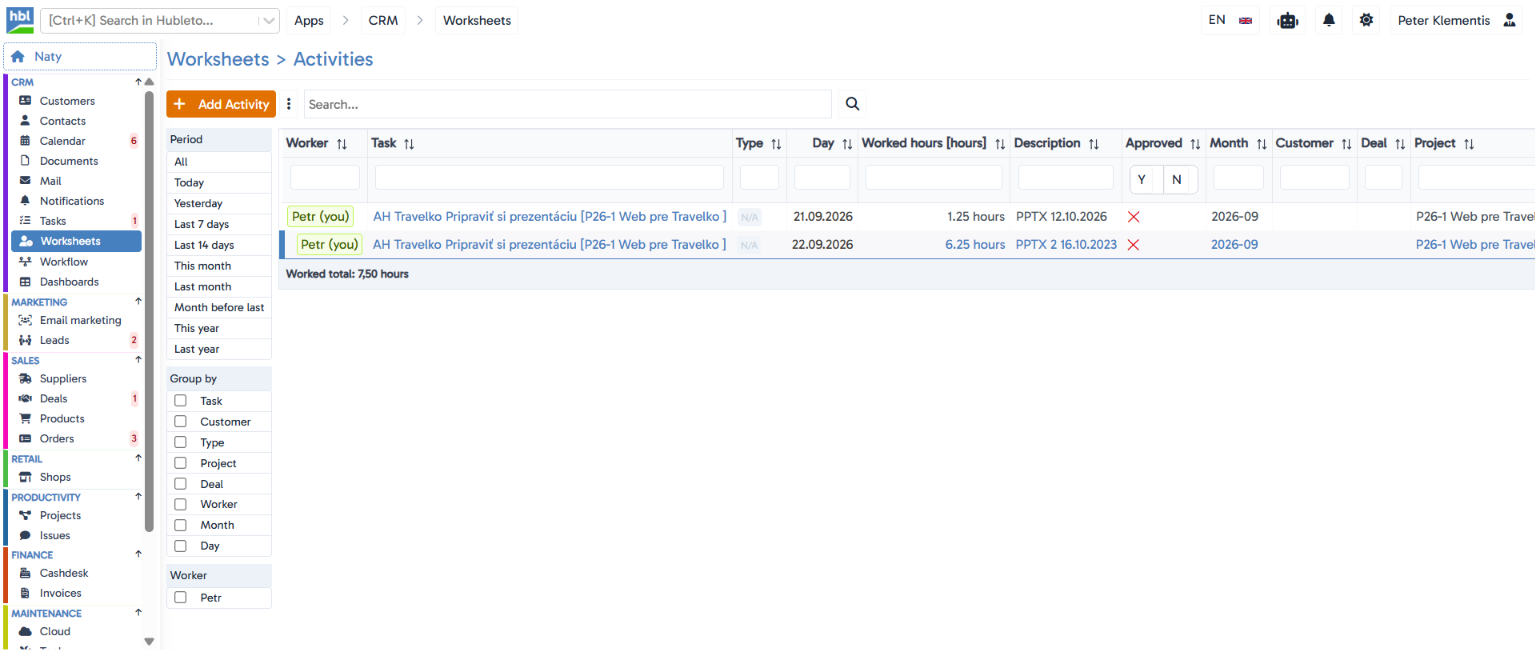Sort table by Worked hours column

[x=999, y=144]
